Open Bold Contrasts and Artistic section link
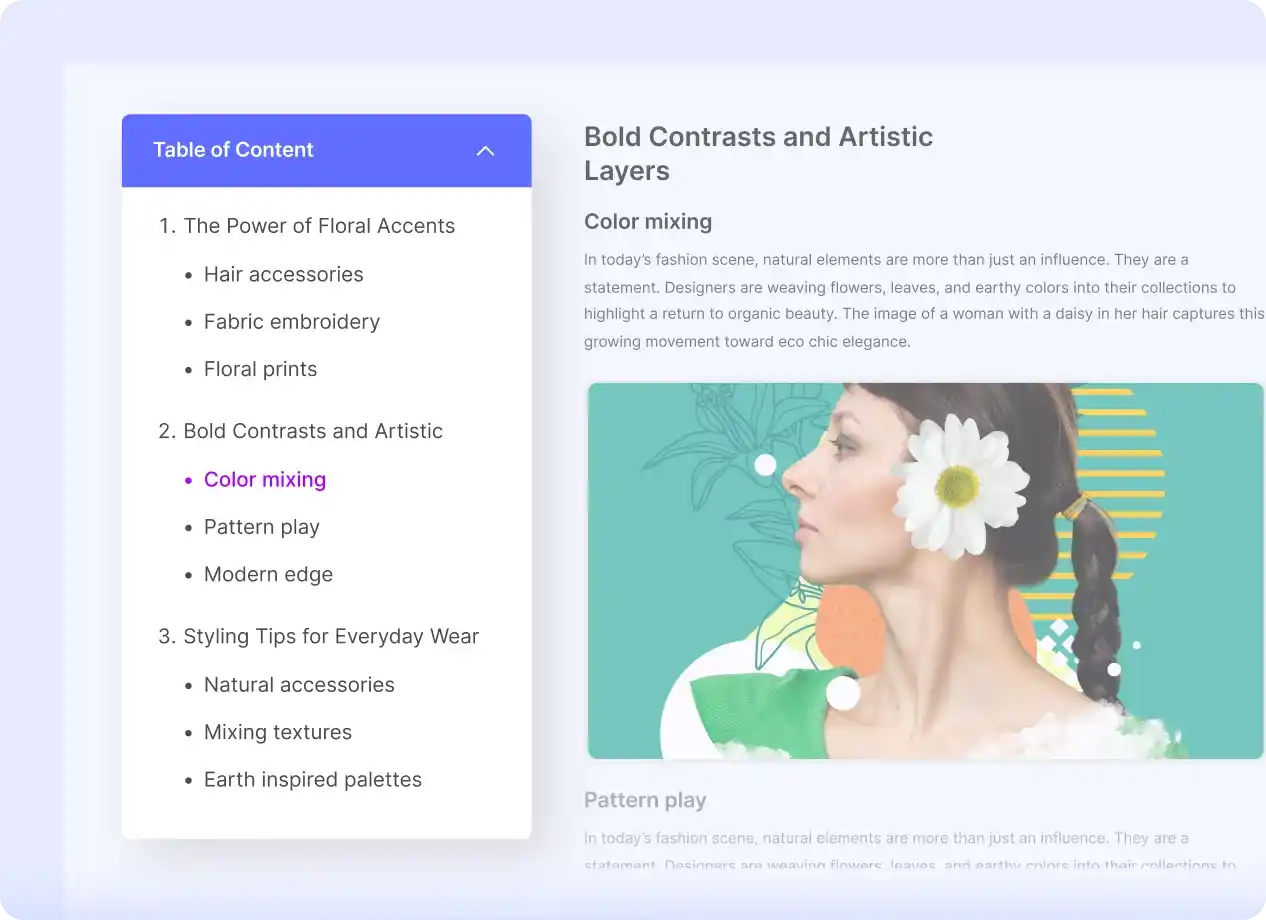1266x920 pixels. point(312,431)
